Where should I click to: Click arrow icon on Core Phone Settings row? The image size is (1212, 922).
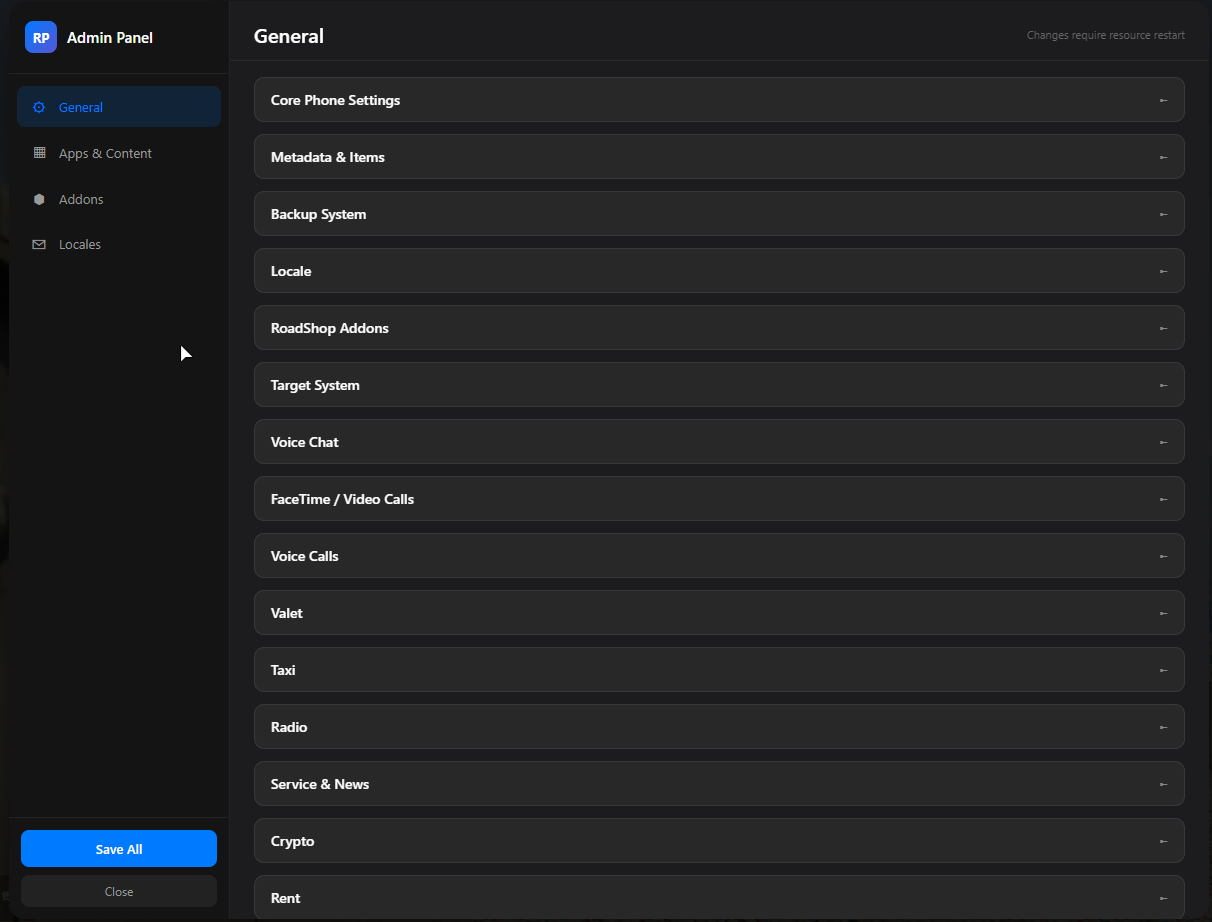1163,100
